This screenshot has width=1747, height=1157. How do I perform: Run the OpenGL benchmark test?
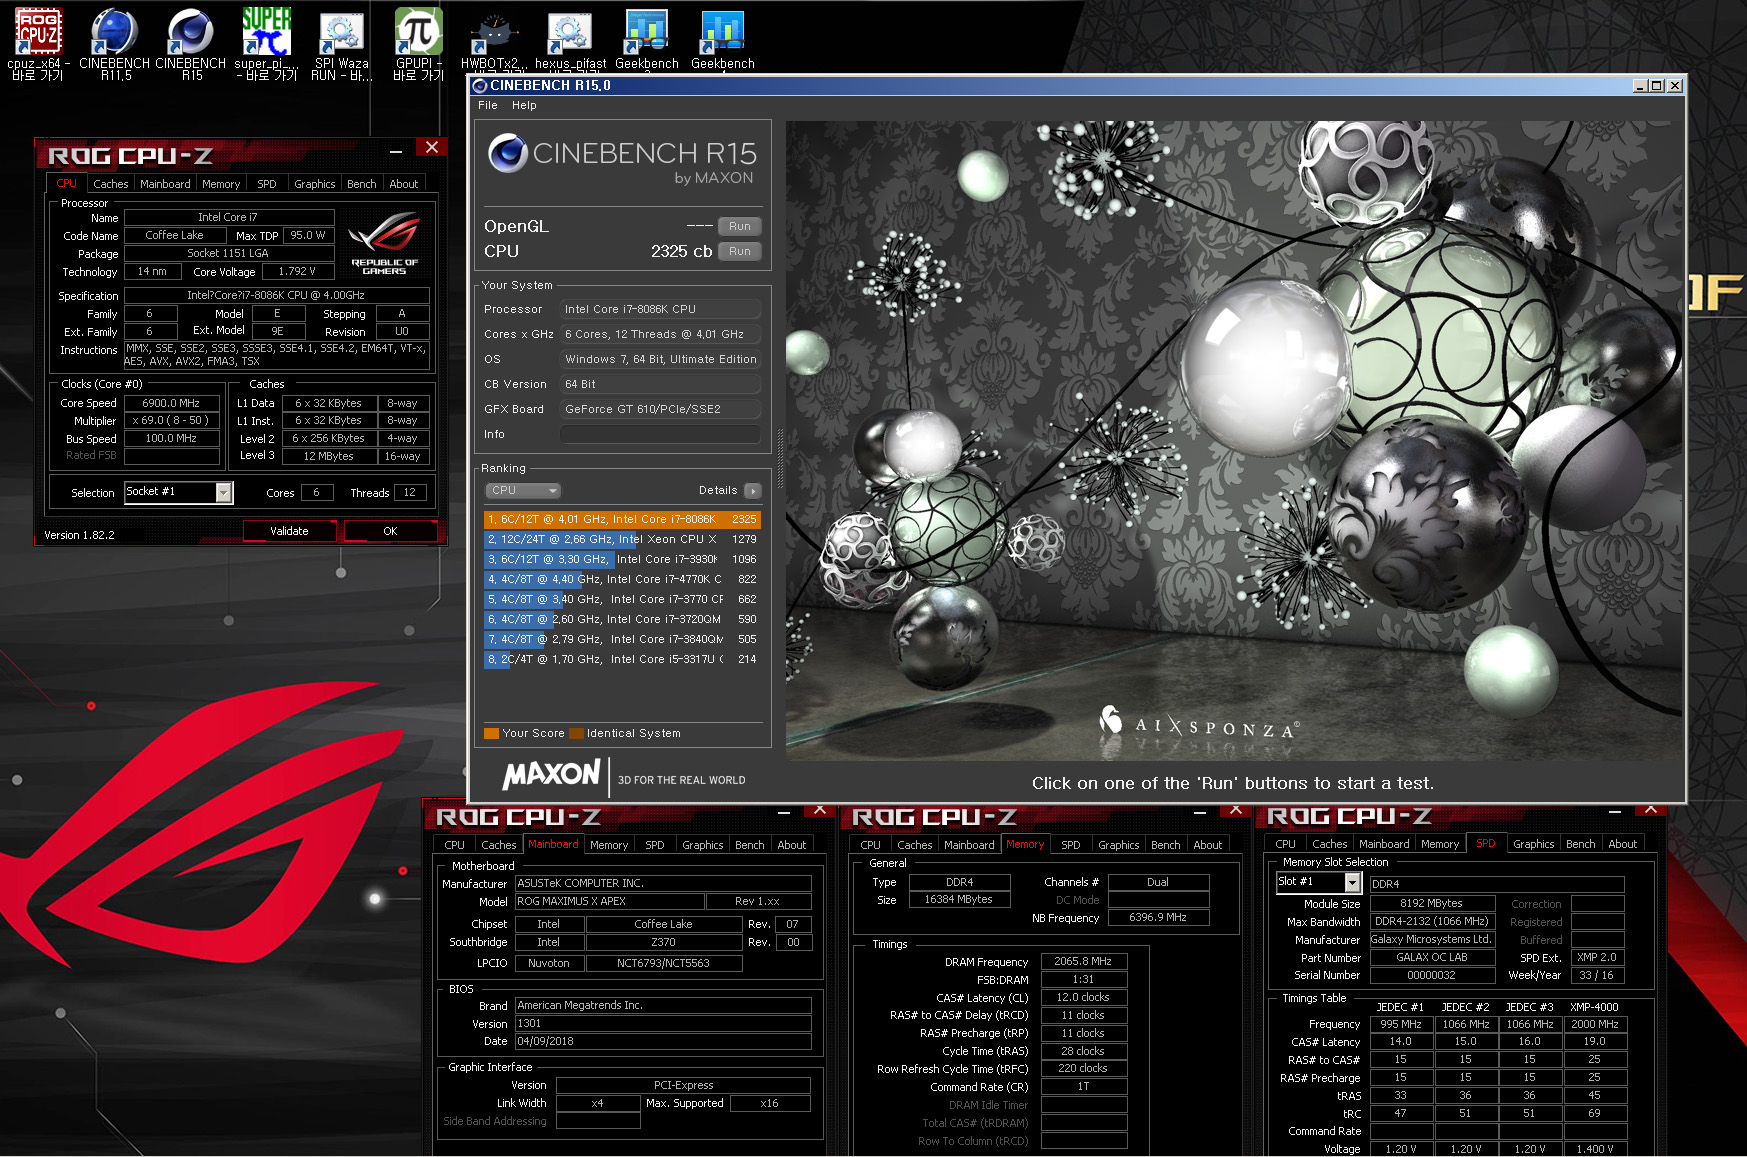click(x=740, y=226)
